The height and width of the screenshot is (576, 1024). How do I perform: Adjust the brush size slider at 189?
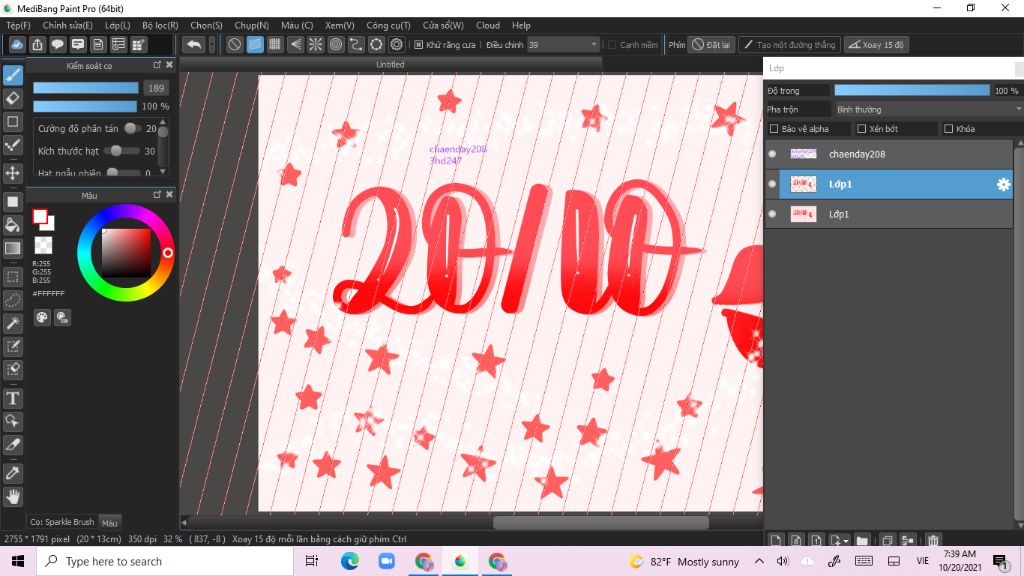tap(86, 88)
